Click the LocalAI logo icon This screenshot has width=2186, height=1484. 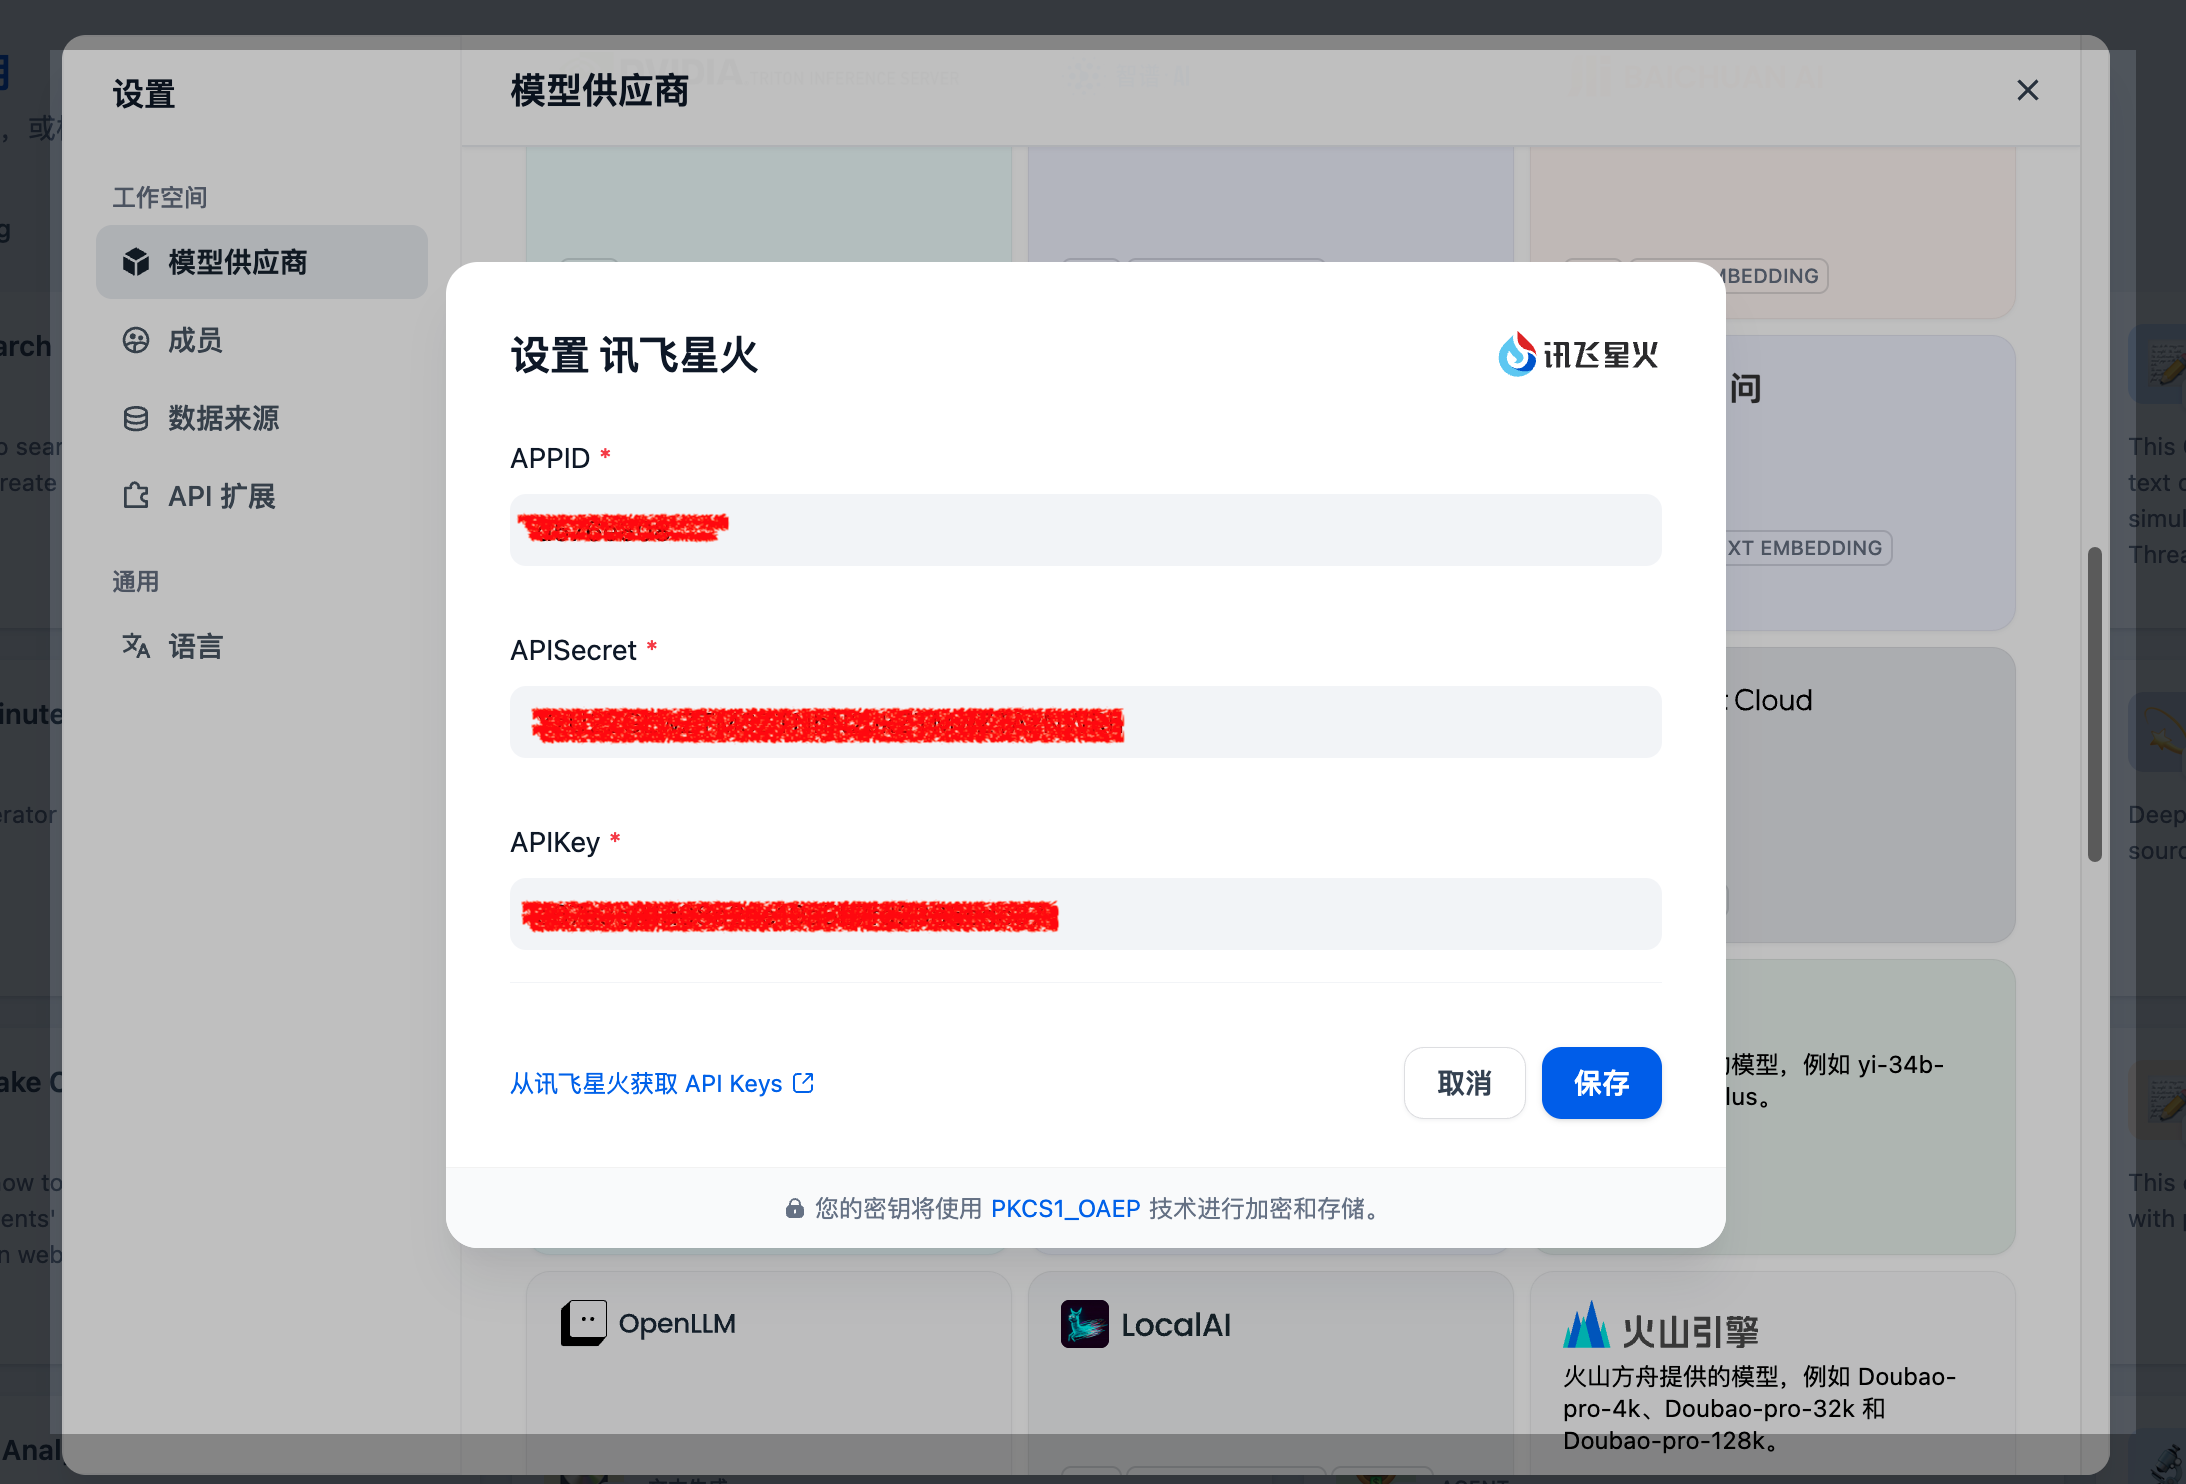(1085, 1324)
